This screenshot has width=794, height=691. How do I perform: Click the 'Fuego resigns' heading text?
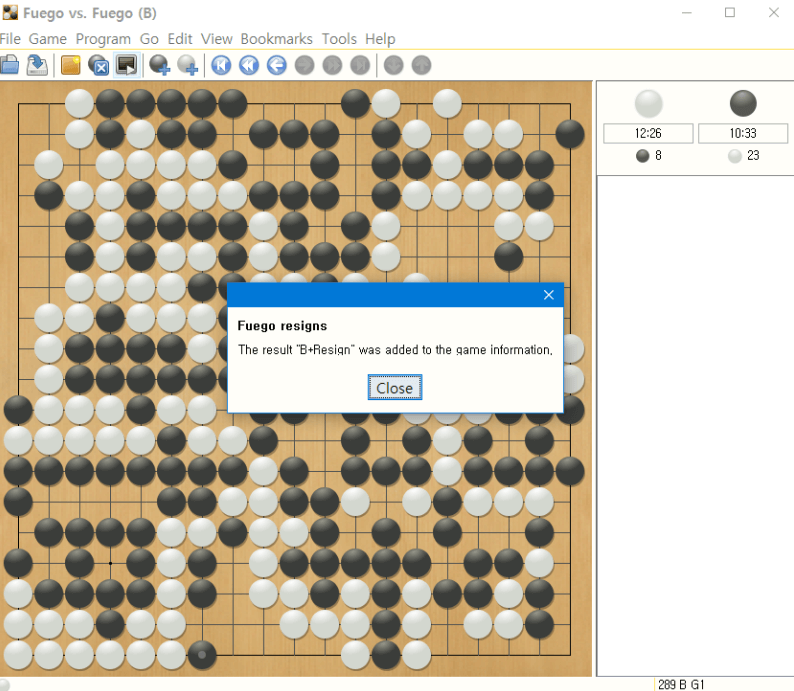[282, 326]
